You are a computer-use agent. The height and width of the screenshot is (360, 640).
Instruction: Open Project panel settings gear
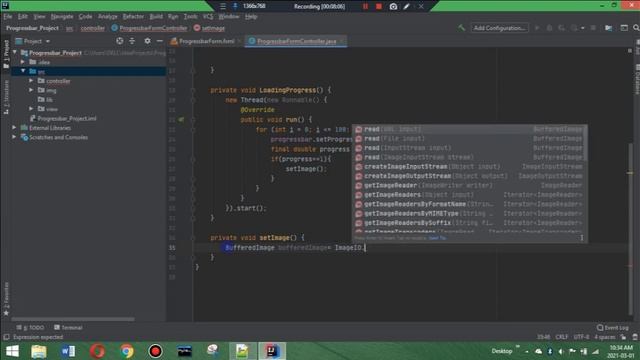[147, 41]
